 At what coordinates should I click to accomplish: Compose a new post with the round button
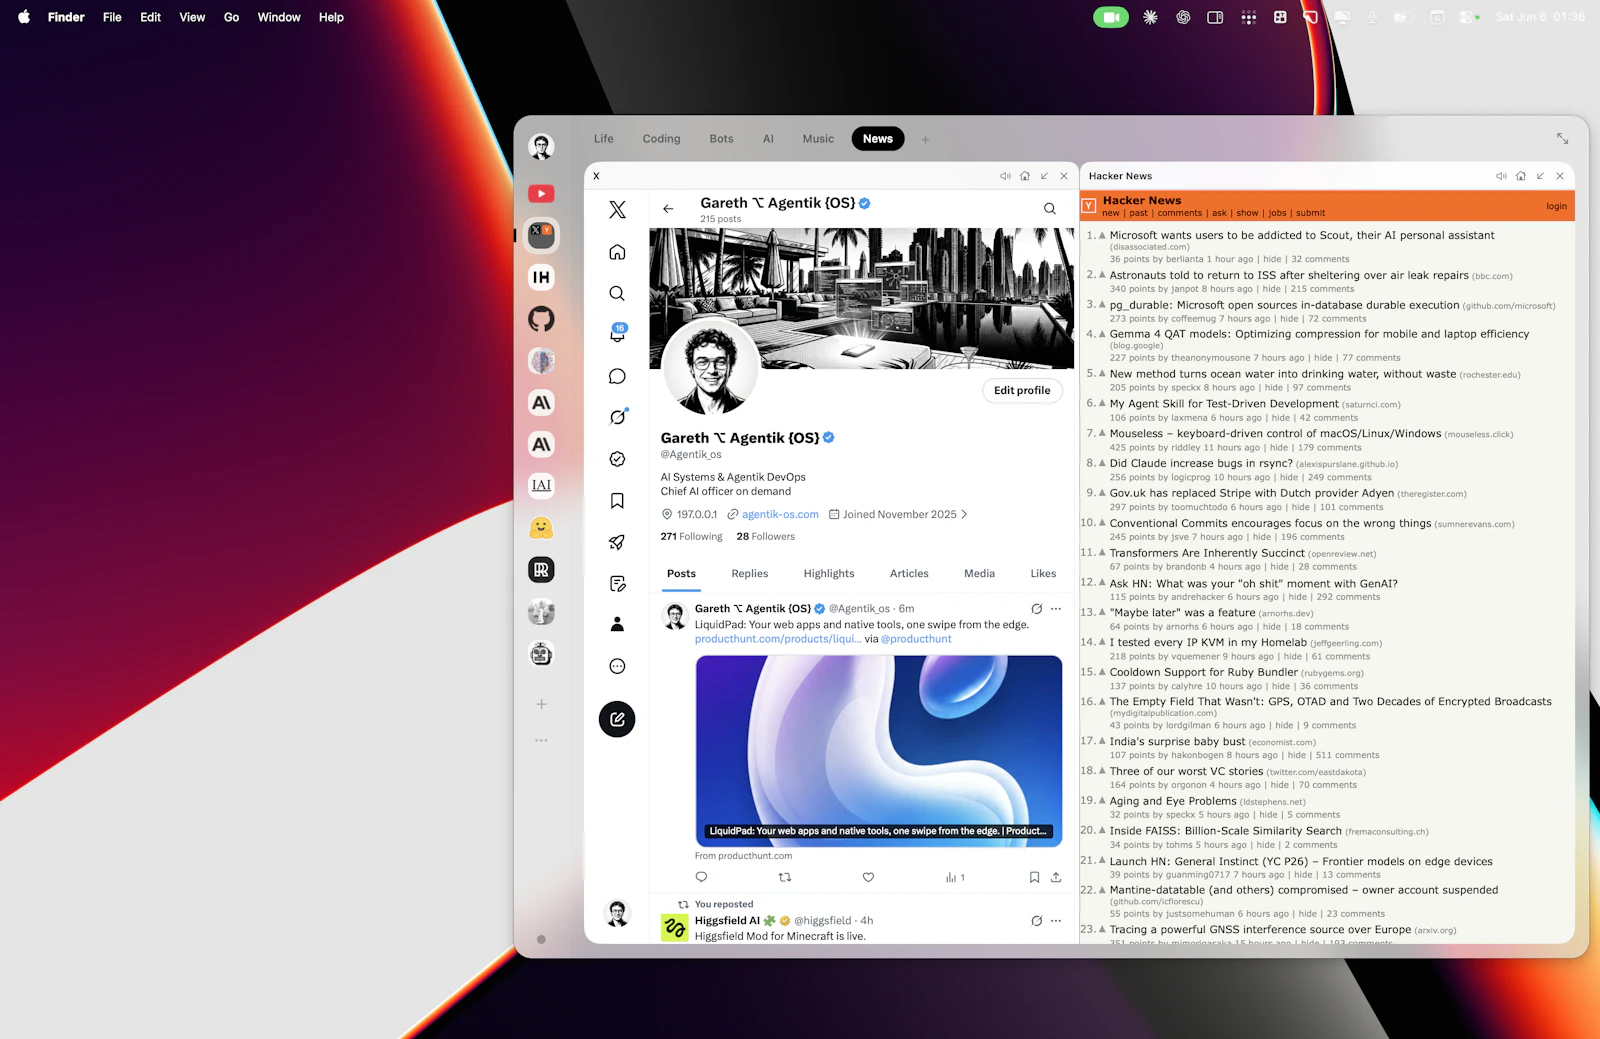617,719
